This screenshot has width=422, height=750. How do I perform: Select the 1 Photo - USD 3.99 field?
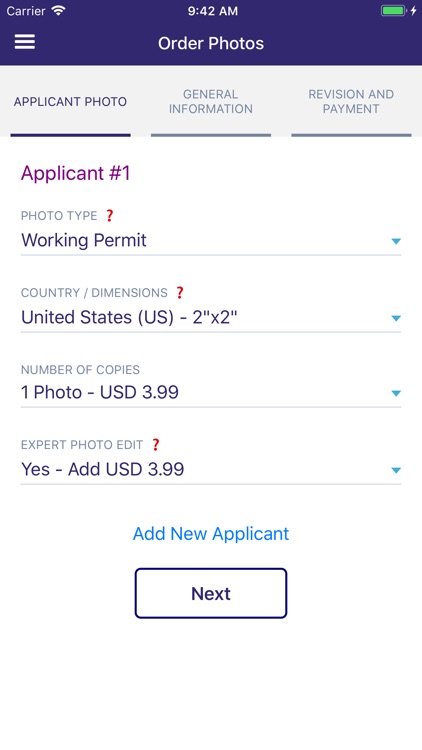211,393
